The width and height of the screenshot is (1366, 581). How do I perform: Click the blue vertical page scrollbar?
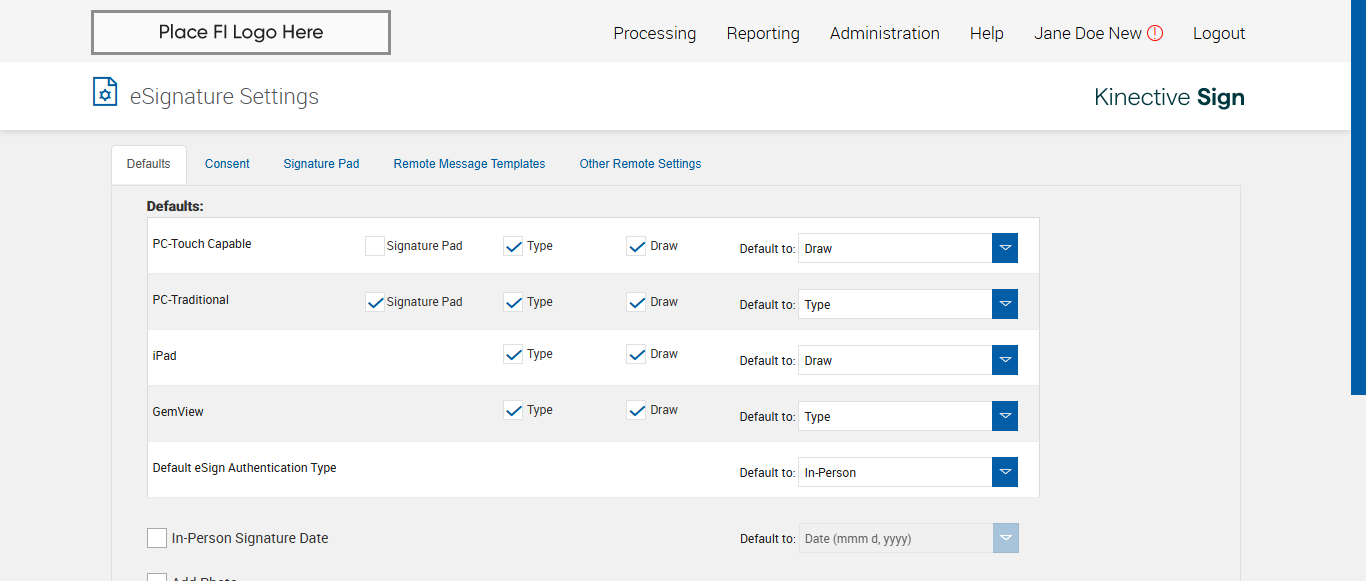[1358, 200]
